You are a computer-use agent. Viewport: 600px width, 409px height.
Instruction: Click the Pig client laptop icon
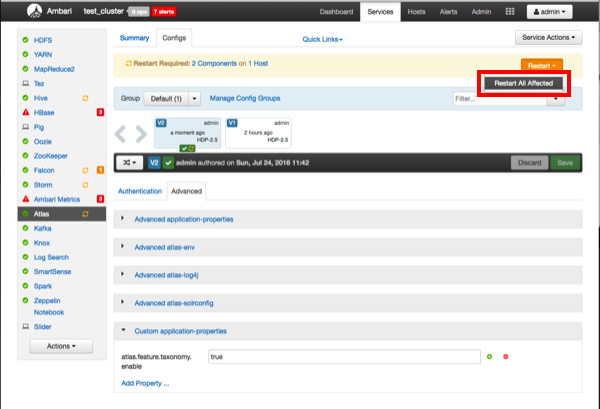(x=26, y=127)
